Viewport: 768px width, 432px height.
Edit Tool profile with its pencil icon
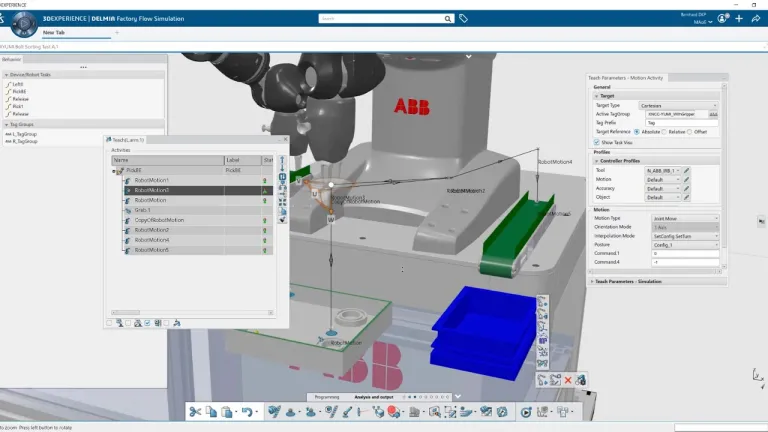tap(687, 170)
